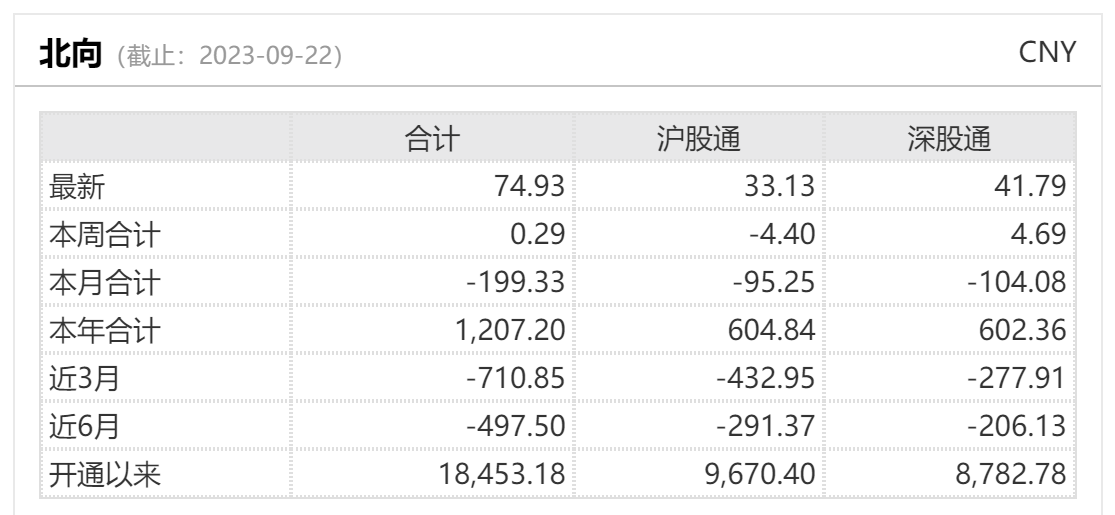Click the 截止 2023-09-22 date text
Viewport: 1115px width, 515px height.
230,56
